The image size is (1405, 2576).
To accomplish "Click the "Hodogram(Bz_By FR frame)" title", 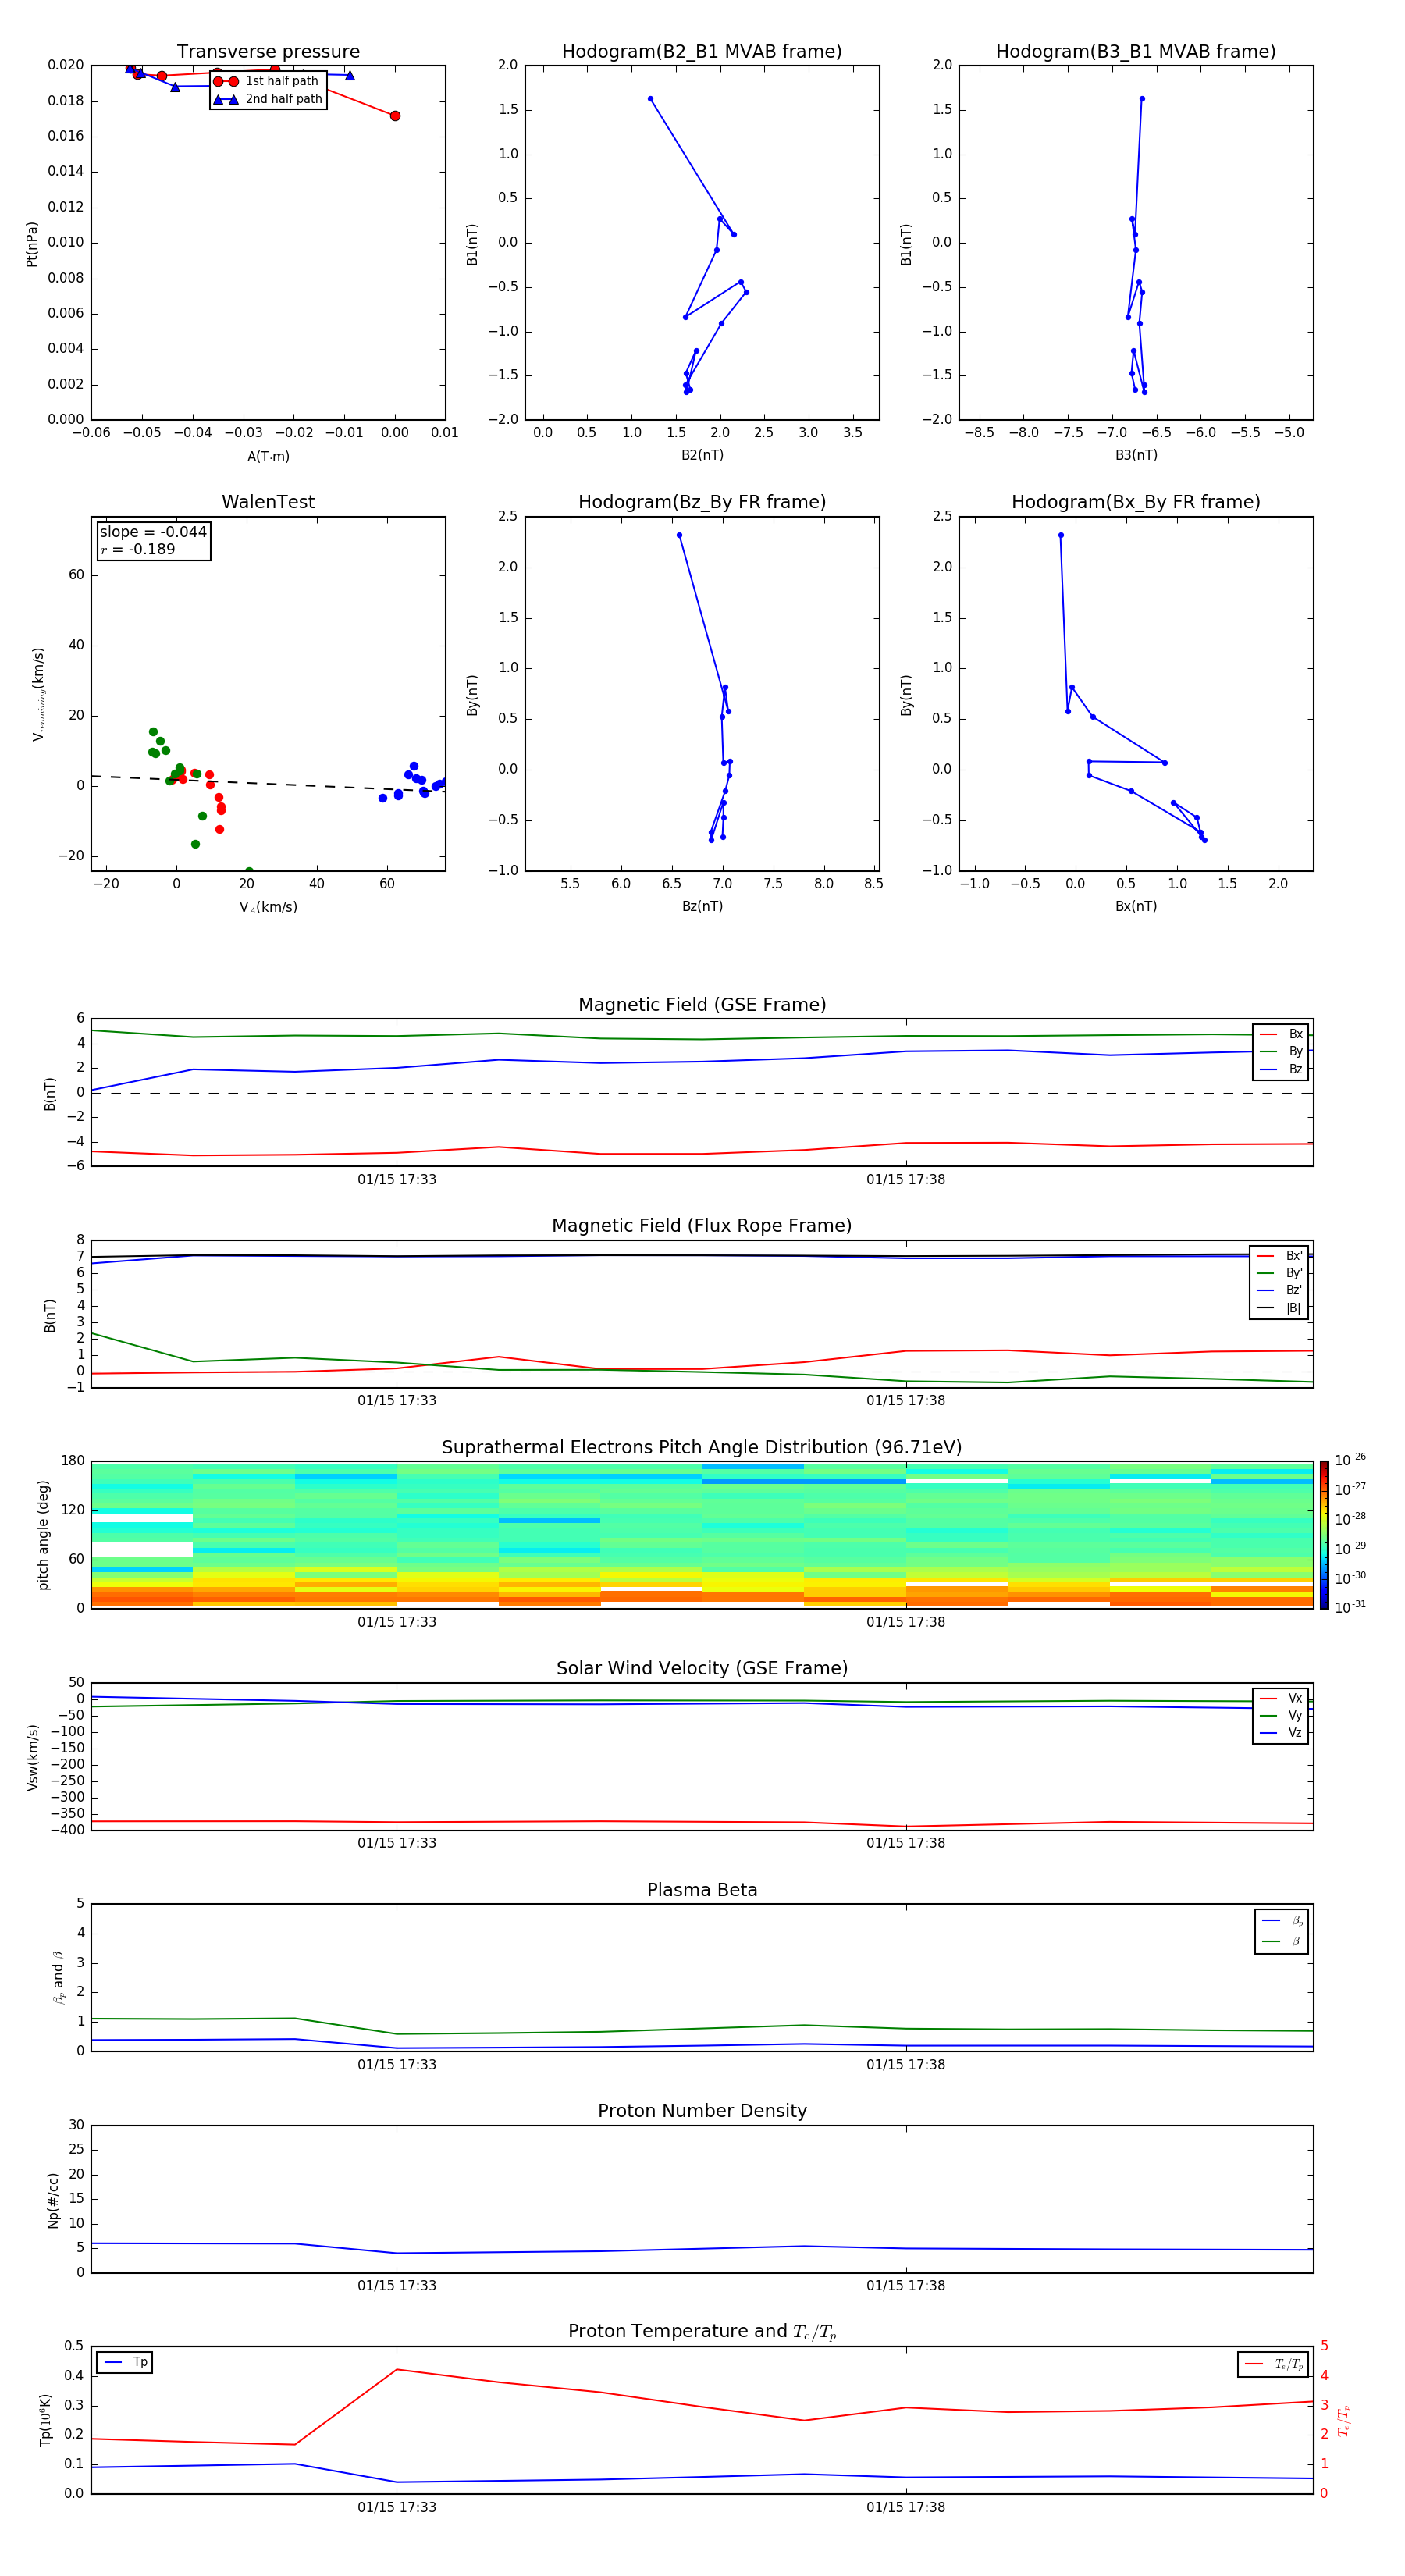I will point(701,502).
